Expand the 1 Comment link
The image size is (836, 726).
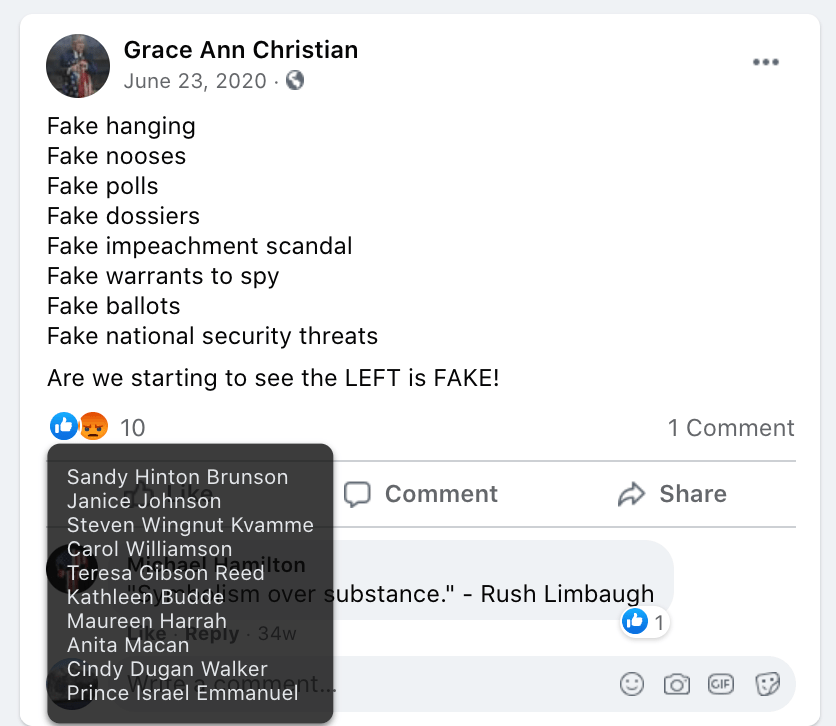[x=731, y=428]
